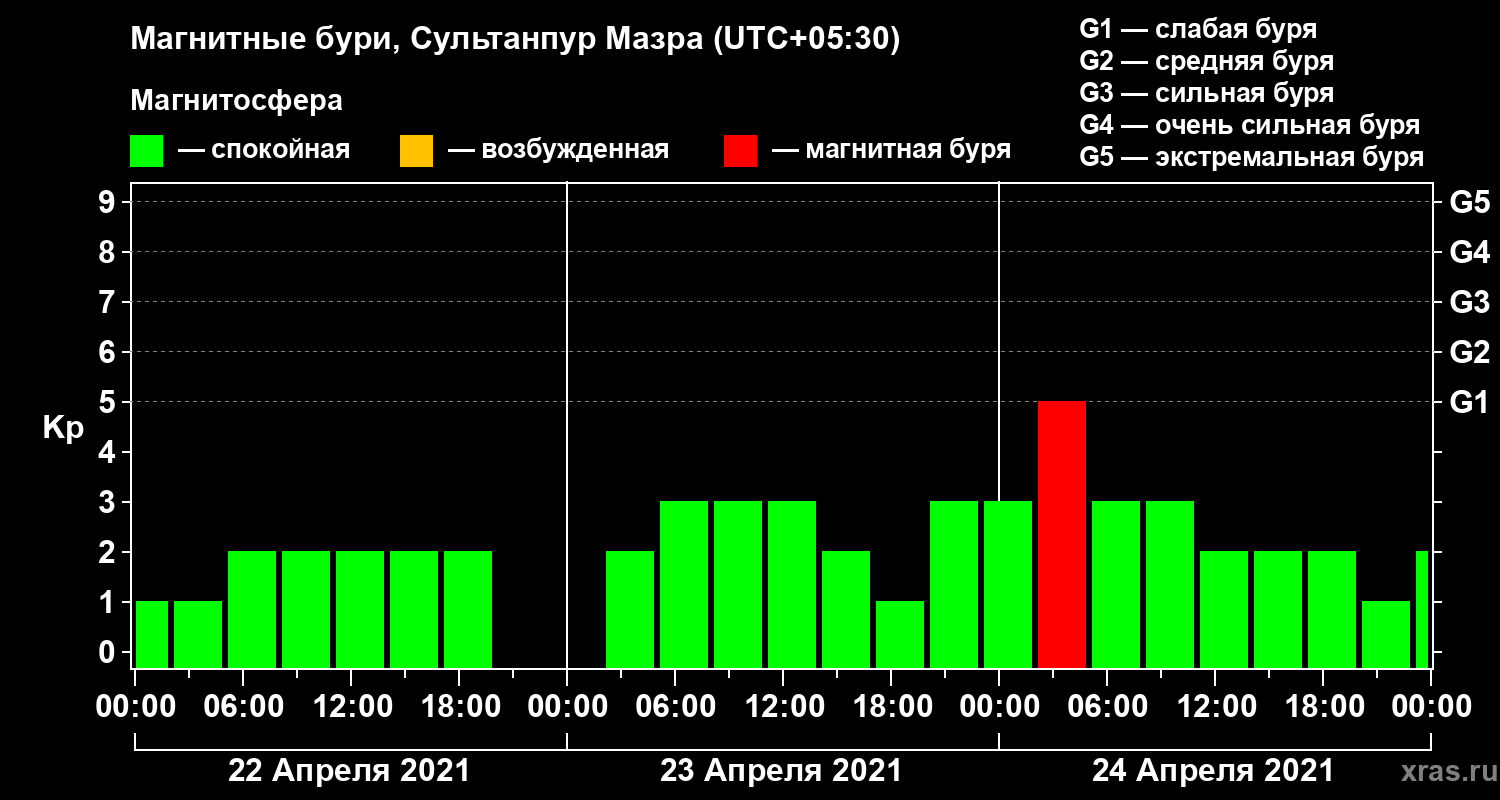Click the green 'спокойная' legend swatch
The image size is (1500, 800).
(x=147, y=151)
